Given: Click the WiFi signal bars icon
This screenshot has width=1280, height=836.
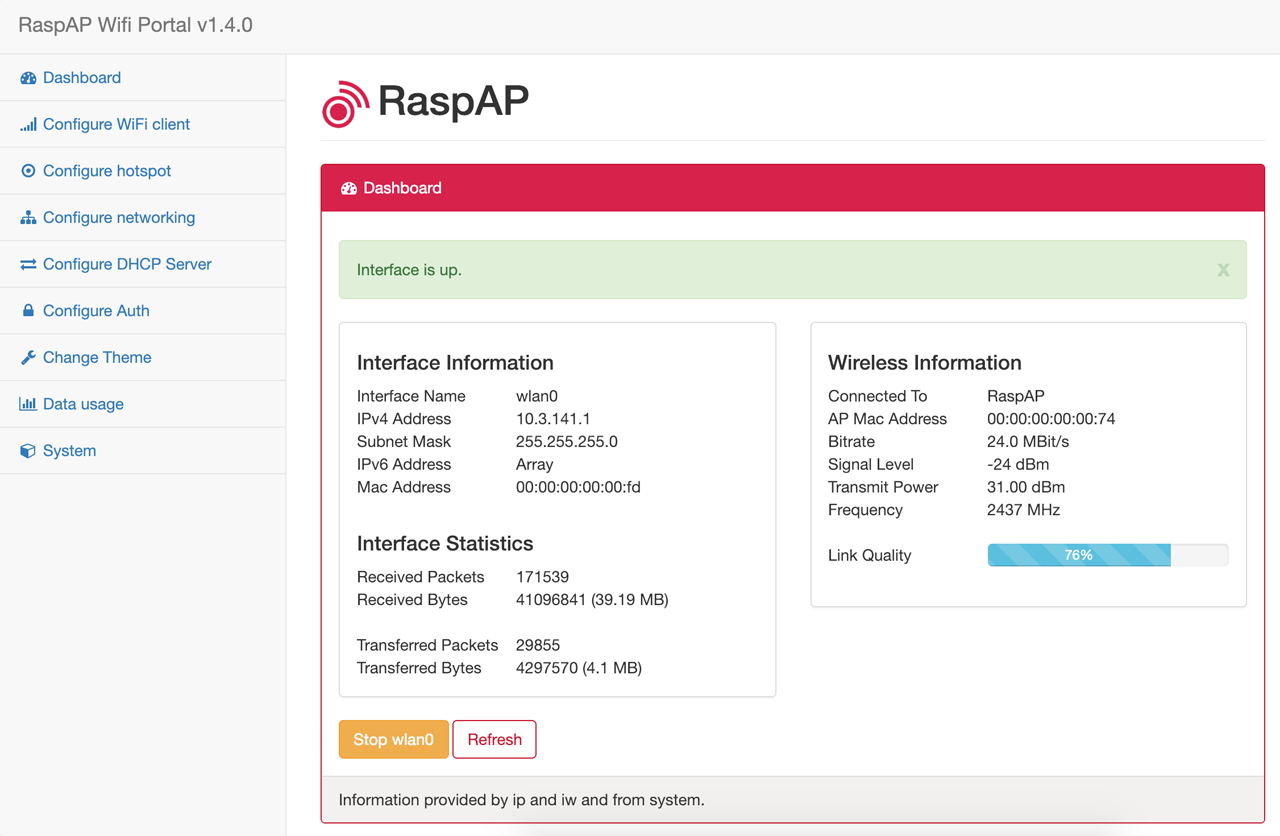Looking at the screenshot, I should pyautogui.click(x=28, y=124).
